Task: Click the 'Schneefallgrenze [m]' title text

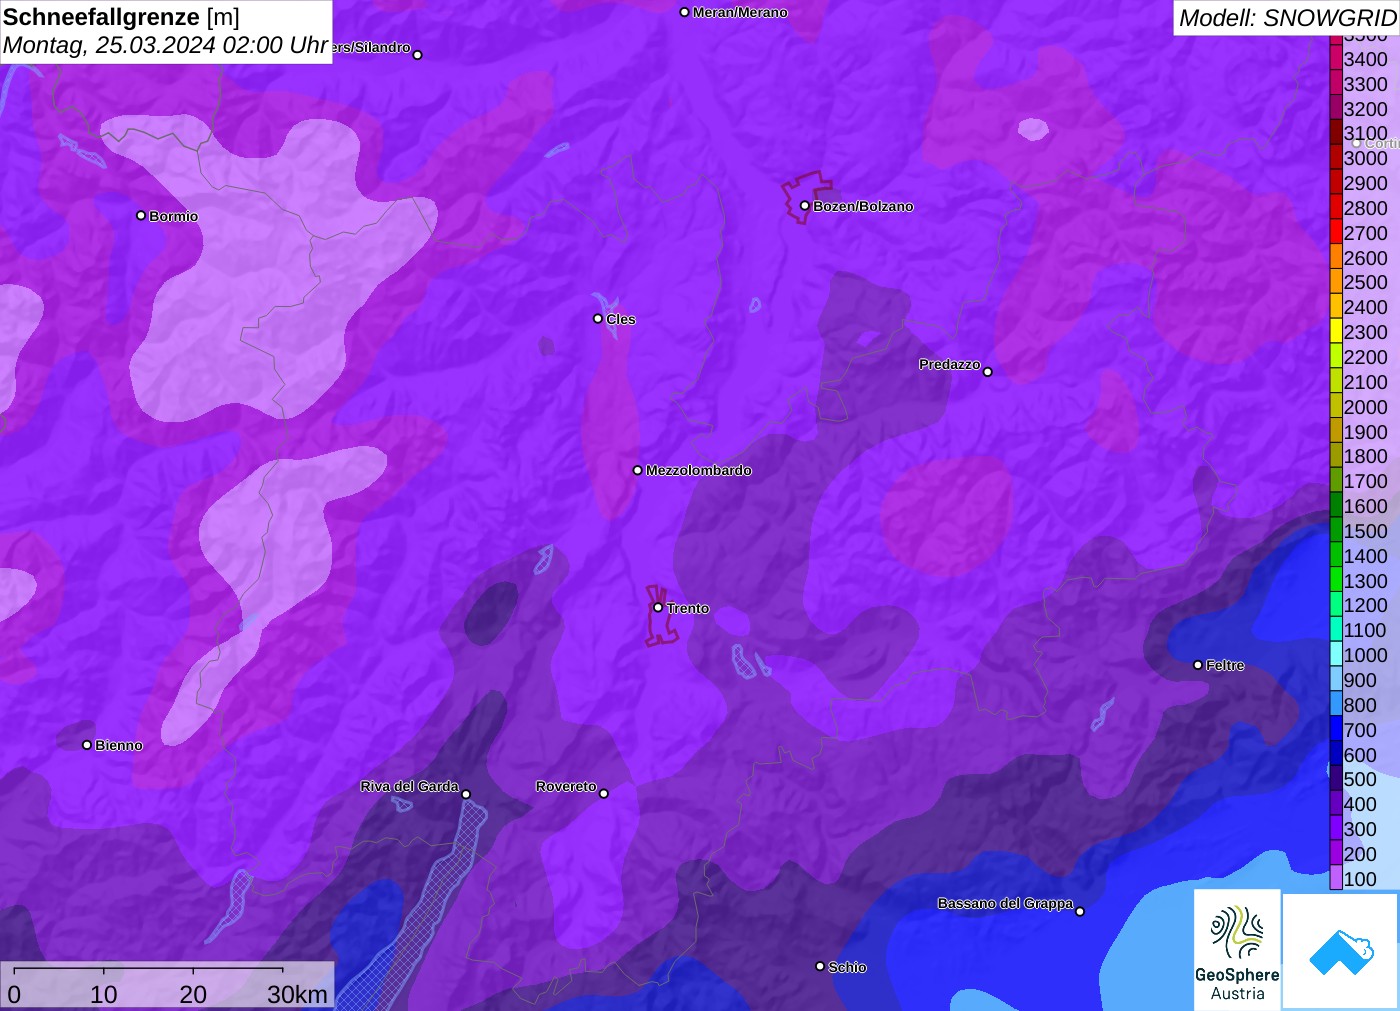Action: (121, 17)
